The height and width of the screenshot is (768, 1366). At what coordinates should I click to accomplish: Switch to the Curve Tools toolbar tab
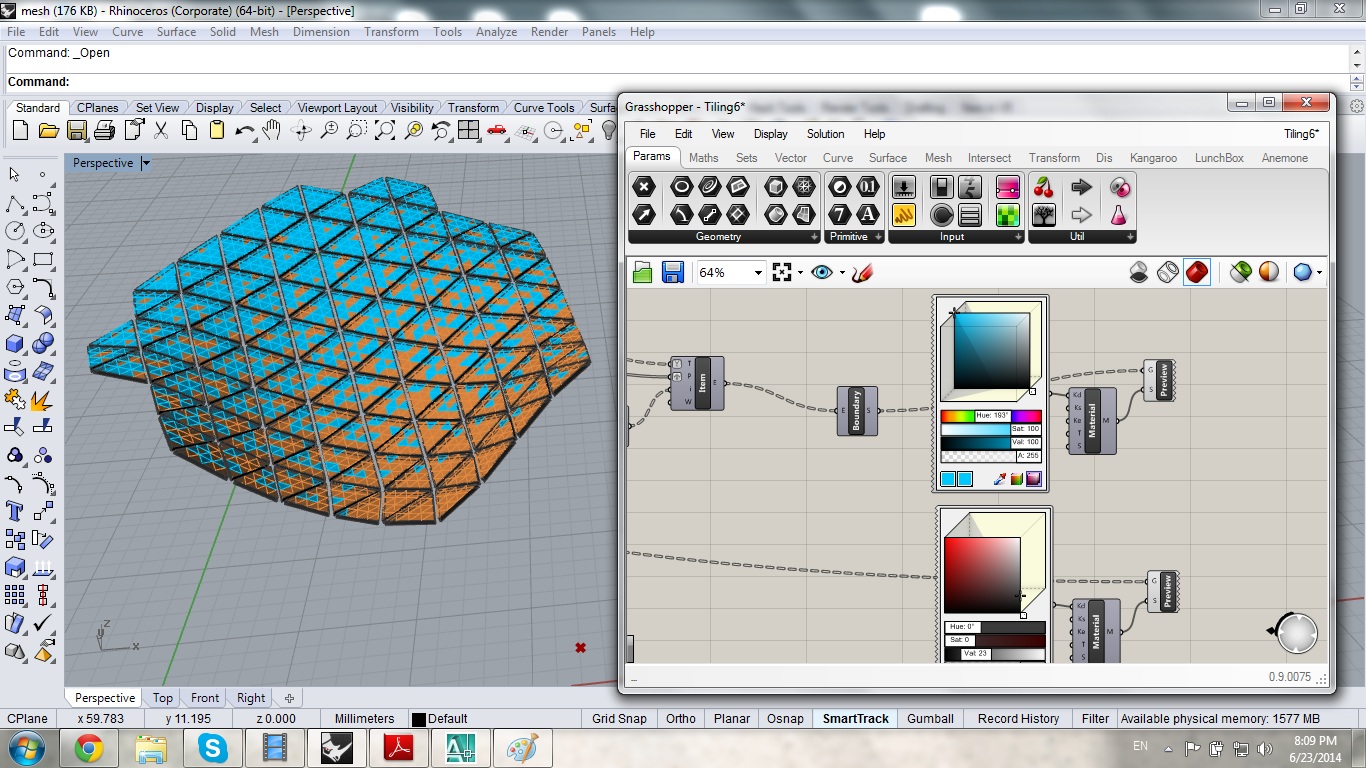click(x=544, y=108)
